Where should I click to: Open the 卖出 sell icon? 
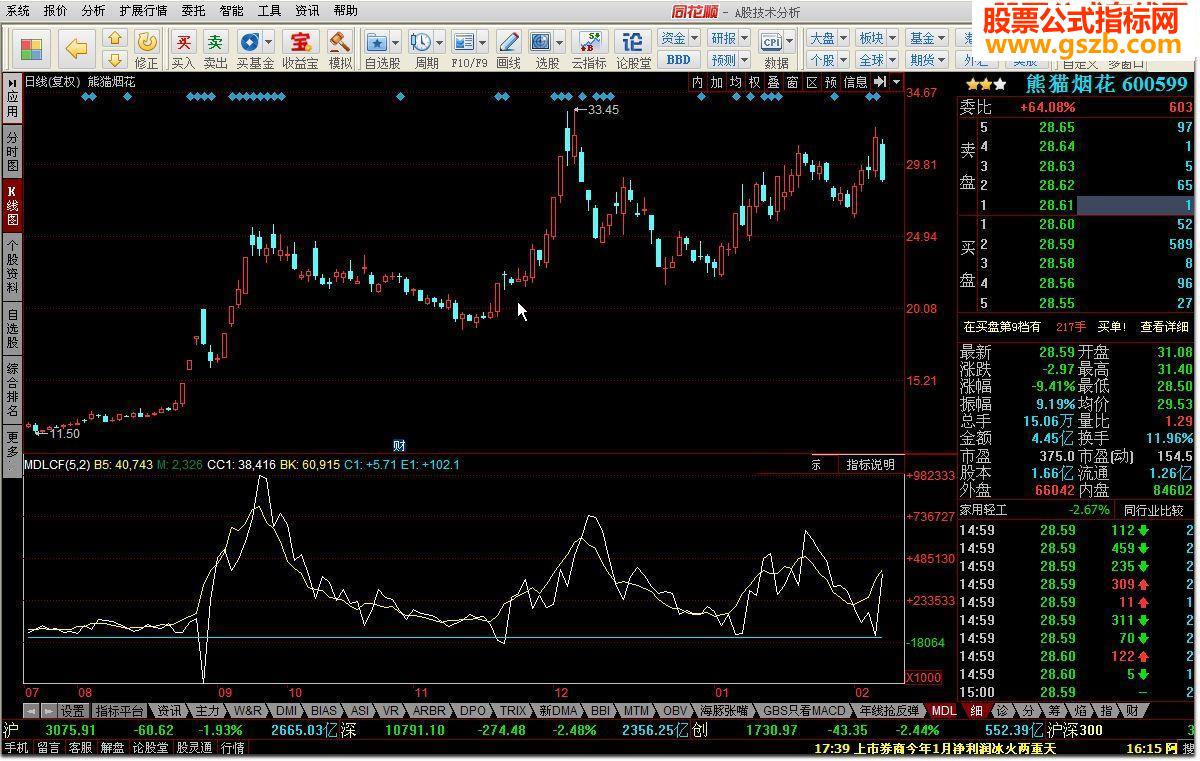[x=215, y=49]
